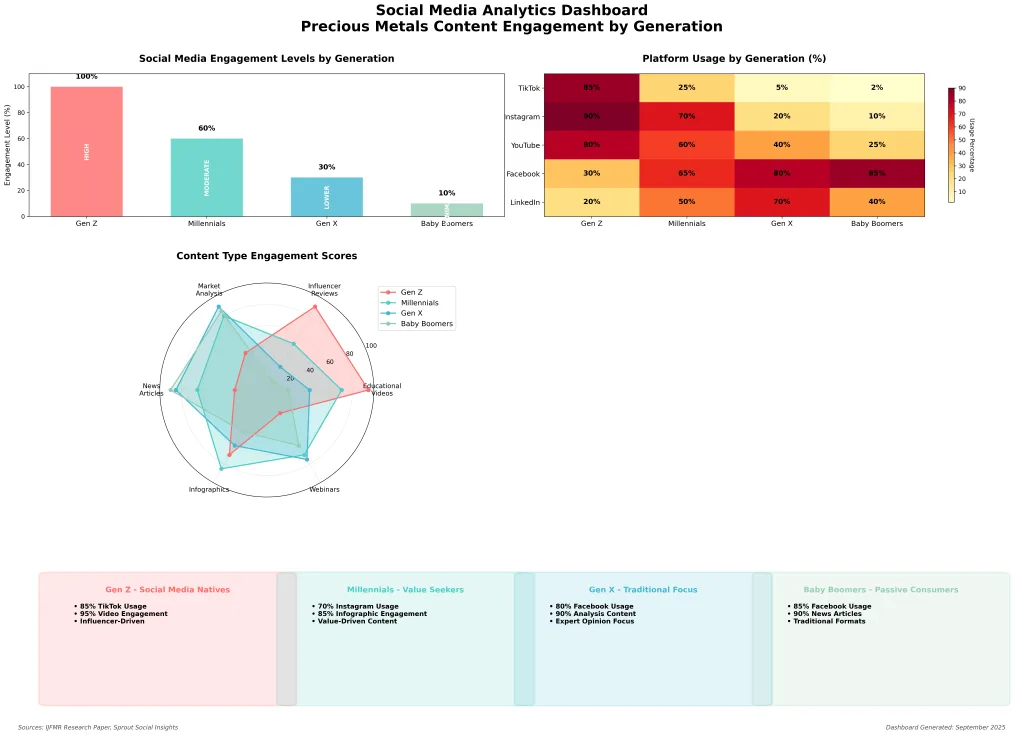Click the Baby Boomers legend marker
Viewport: 1024px width, 735px height.
pyautogui.click(x=389, y=324)
